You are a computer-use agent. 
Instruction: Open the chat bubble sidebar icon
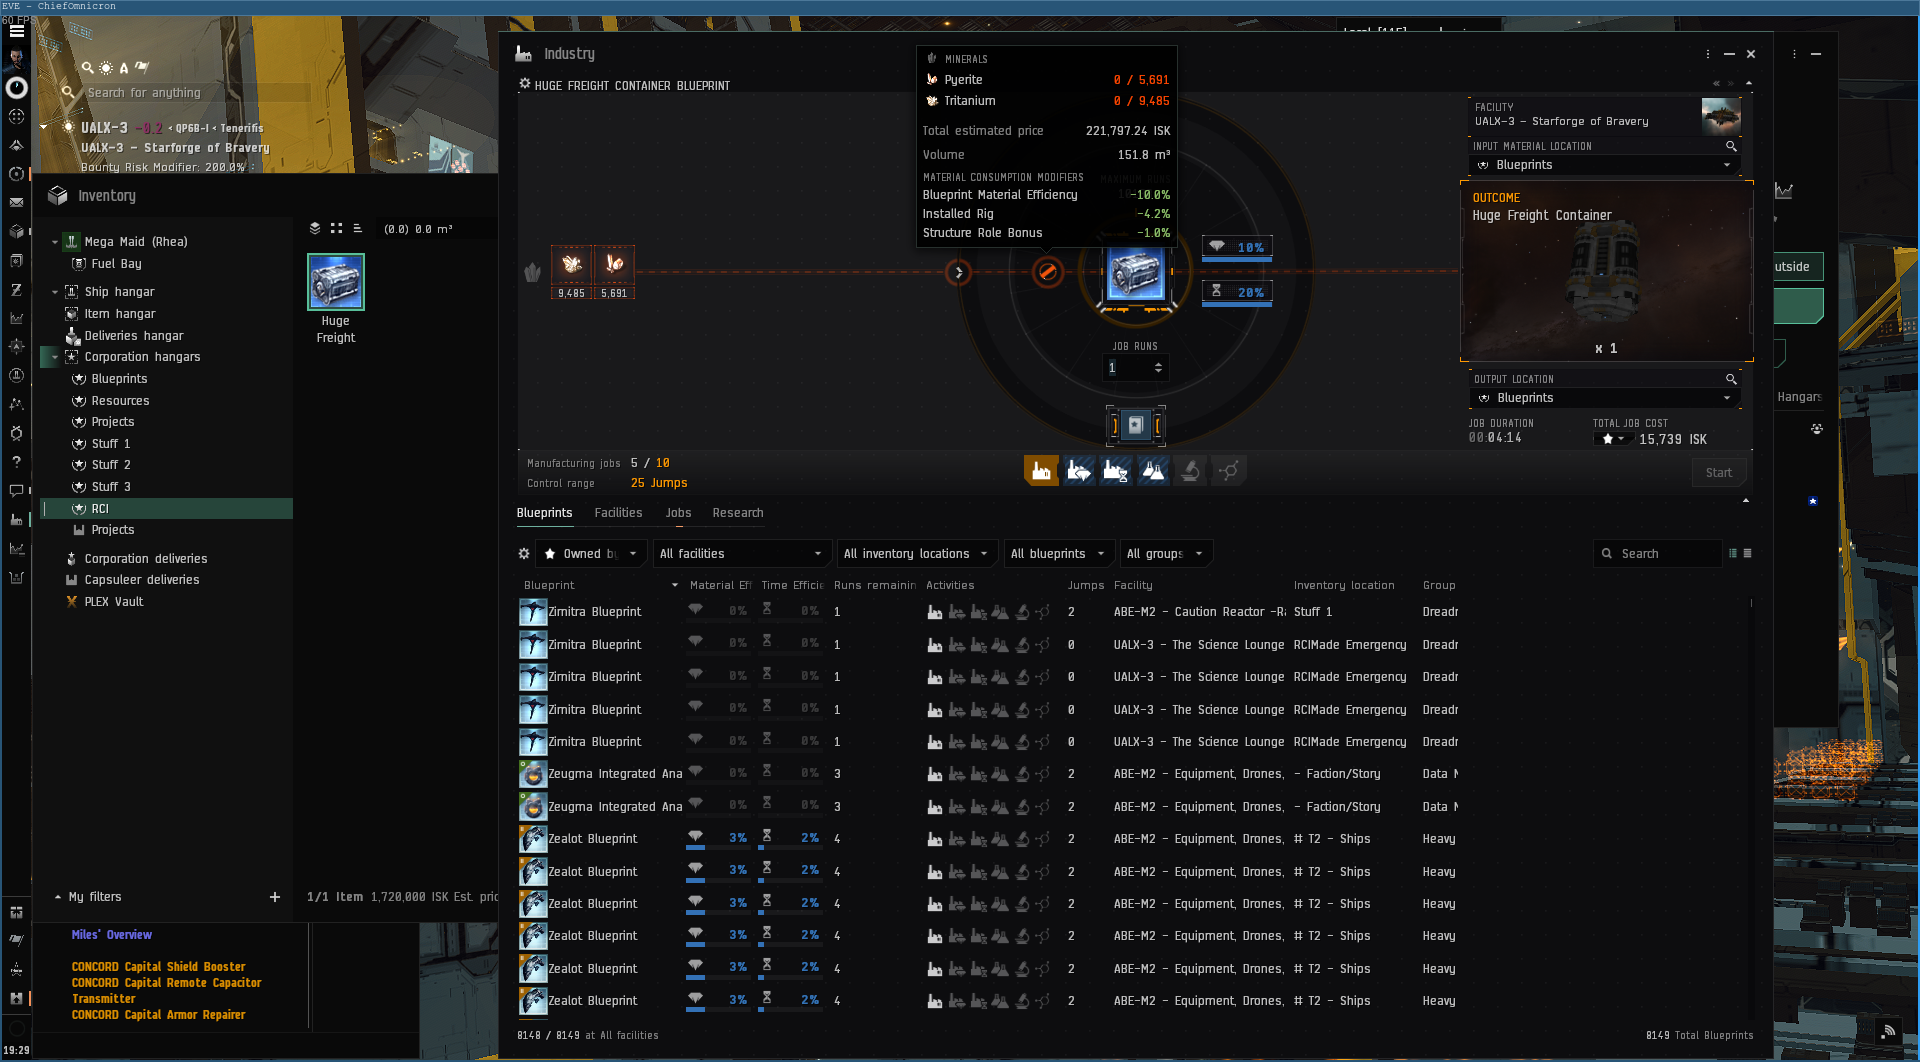tap(16, 491)
